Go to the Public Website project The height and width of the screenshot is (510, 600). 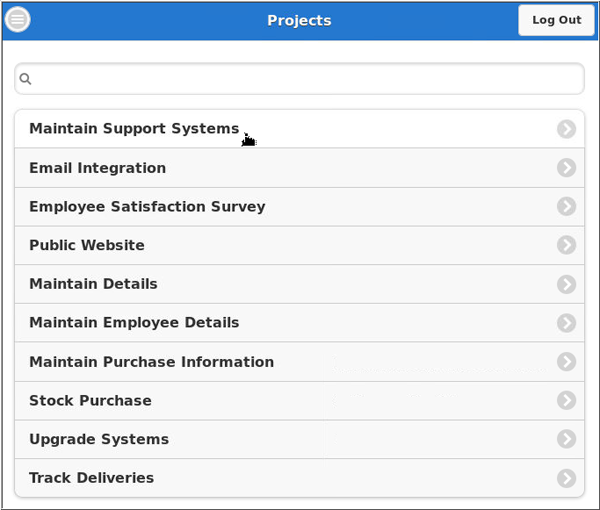tap(87, 245)
